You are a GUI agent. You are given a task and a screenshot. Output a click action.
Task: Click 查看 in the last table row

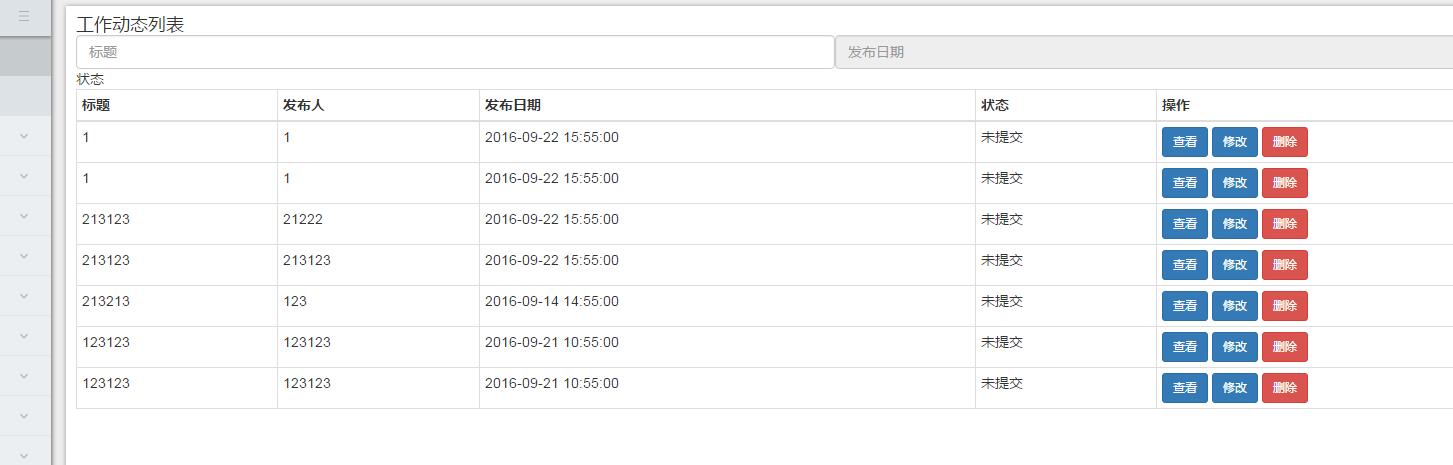coord(1185,388)
